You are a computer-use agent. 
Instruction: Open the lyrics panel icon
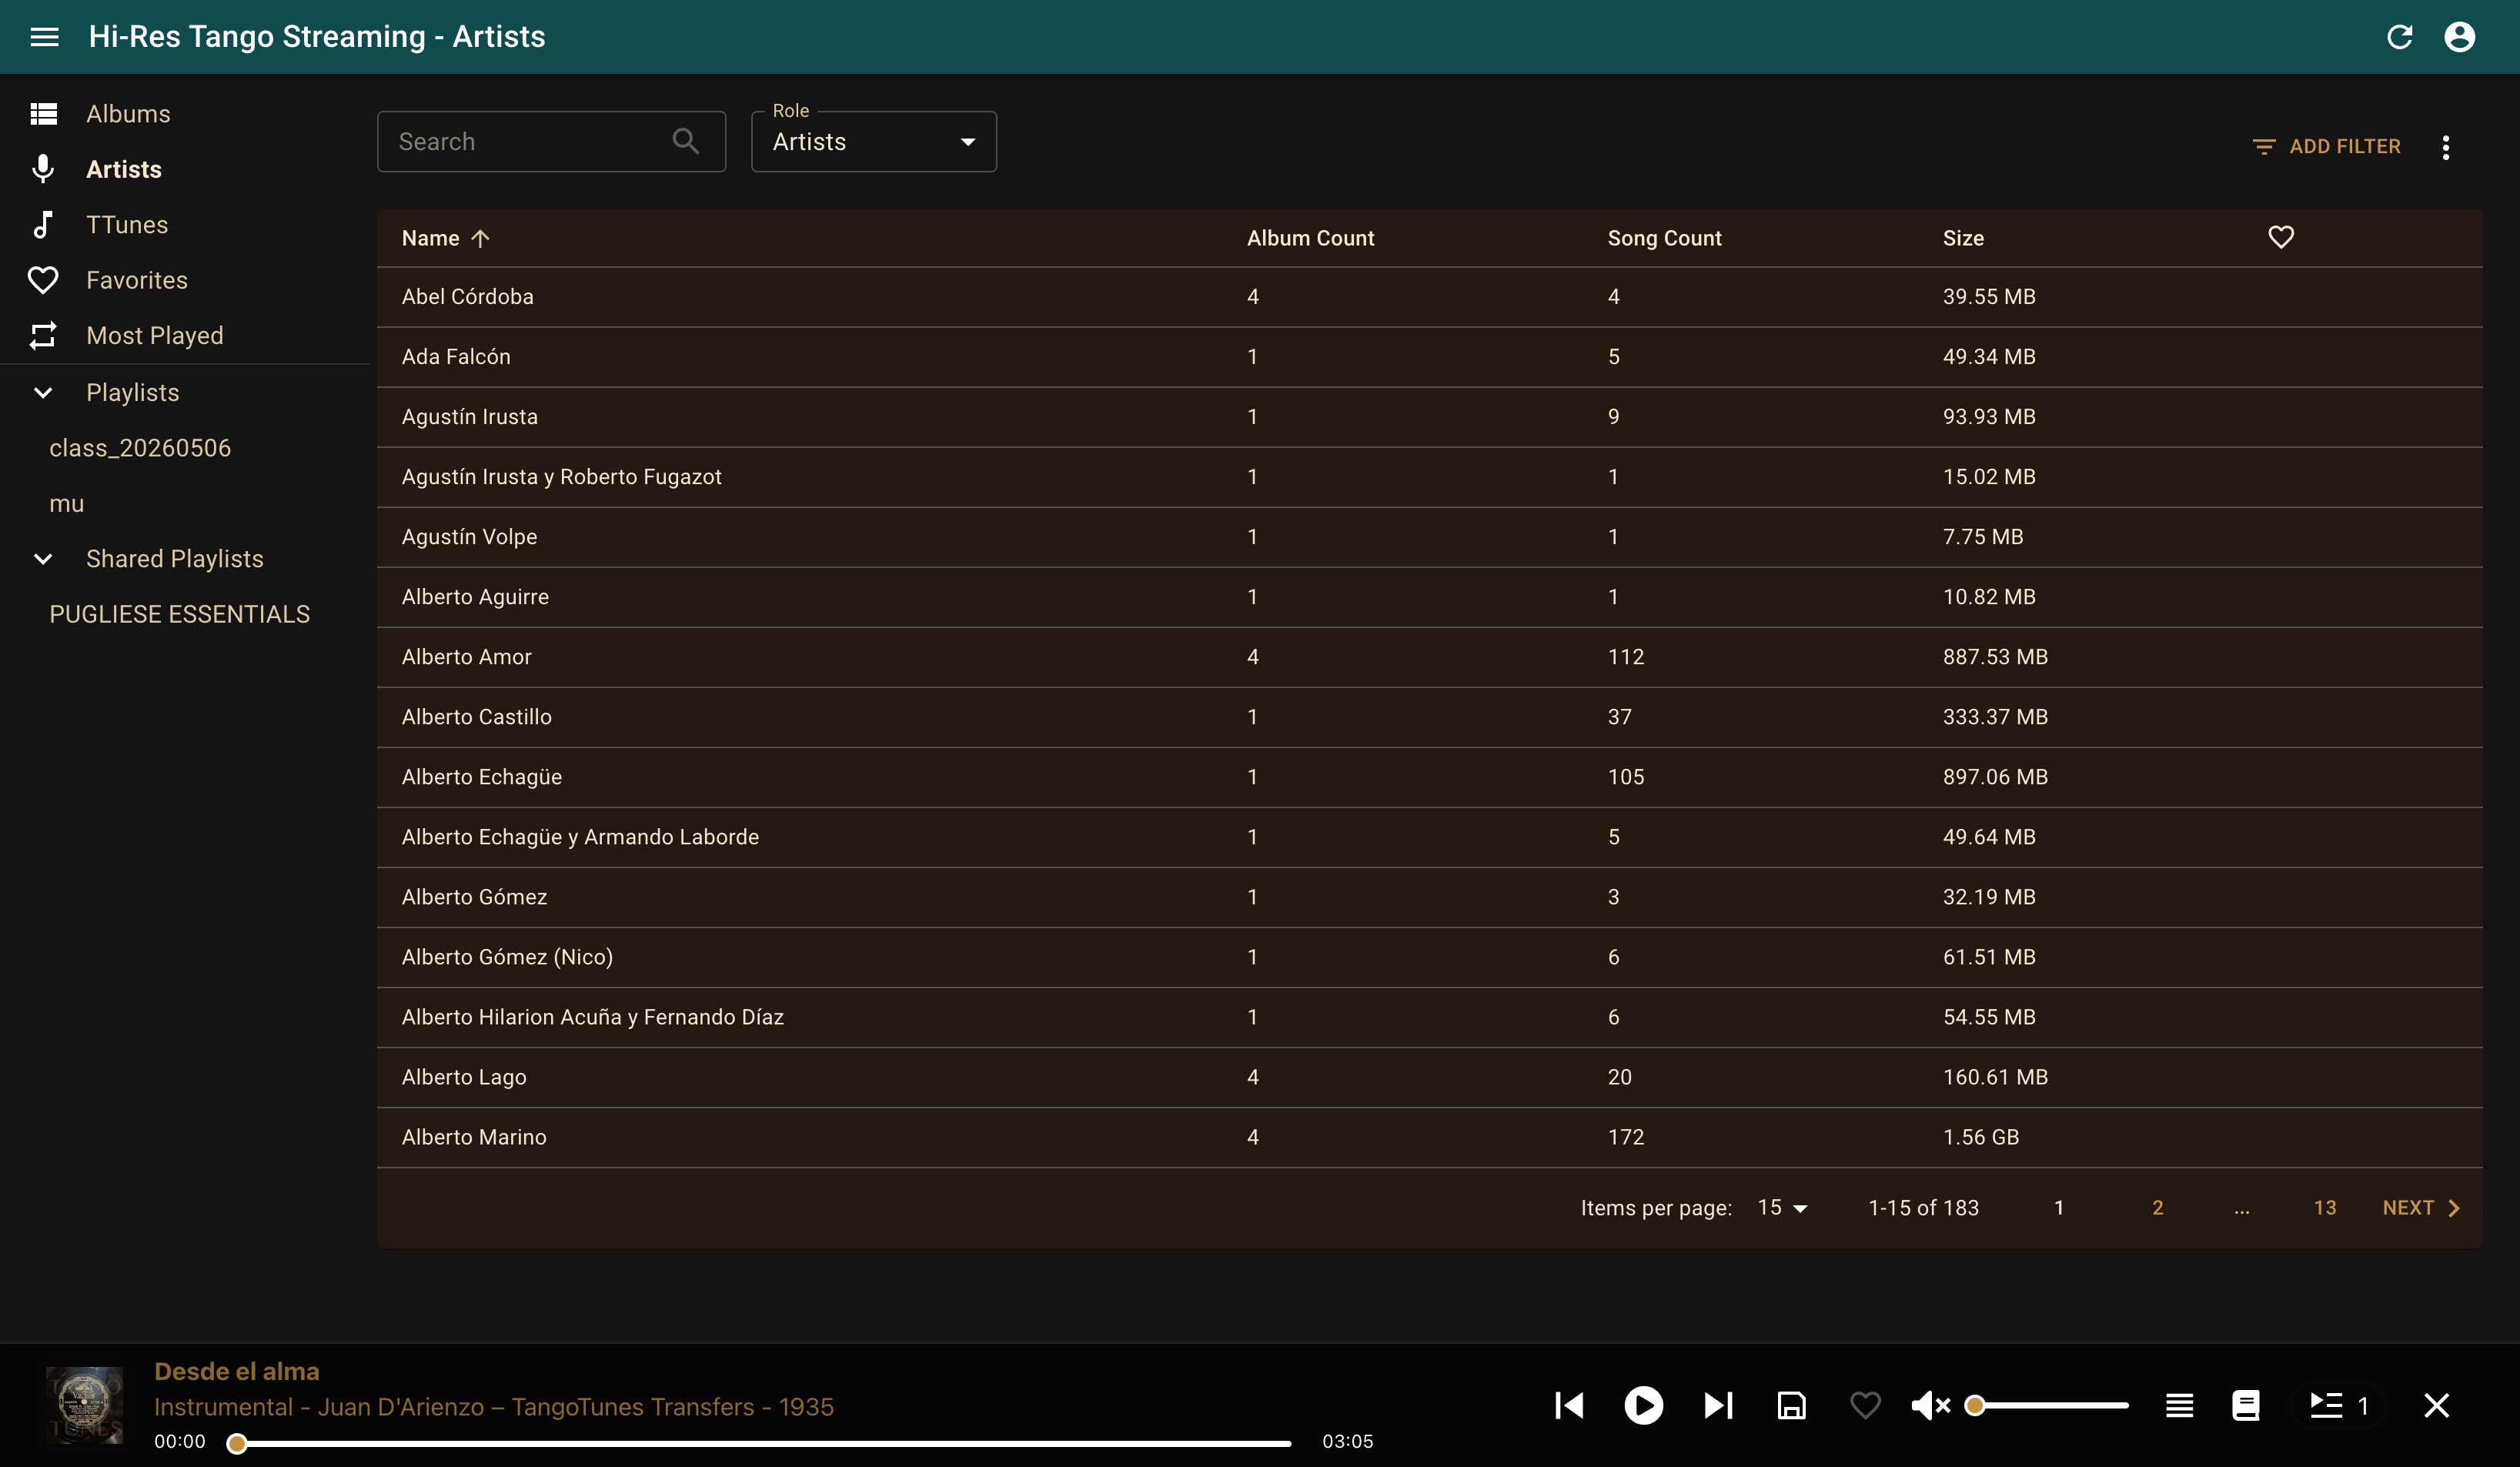[2245, 1405]
